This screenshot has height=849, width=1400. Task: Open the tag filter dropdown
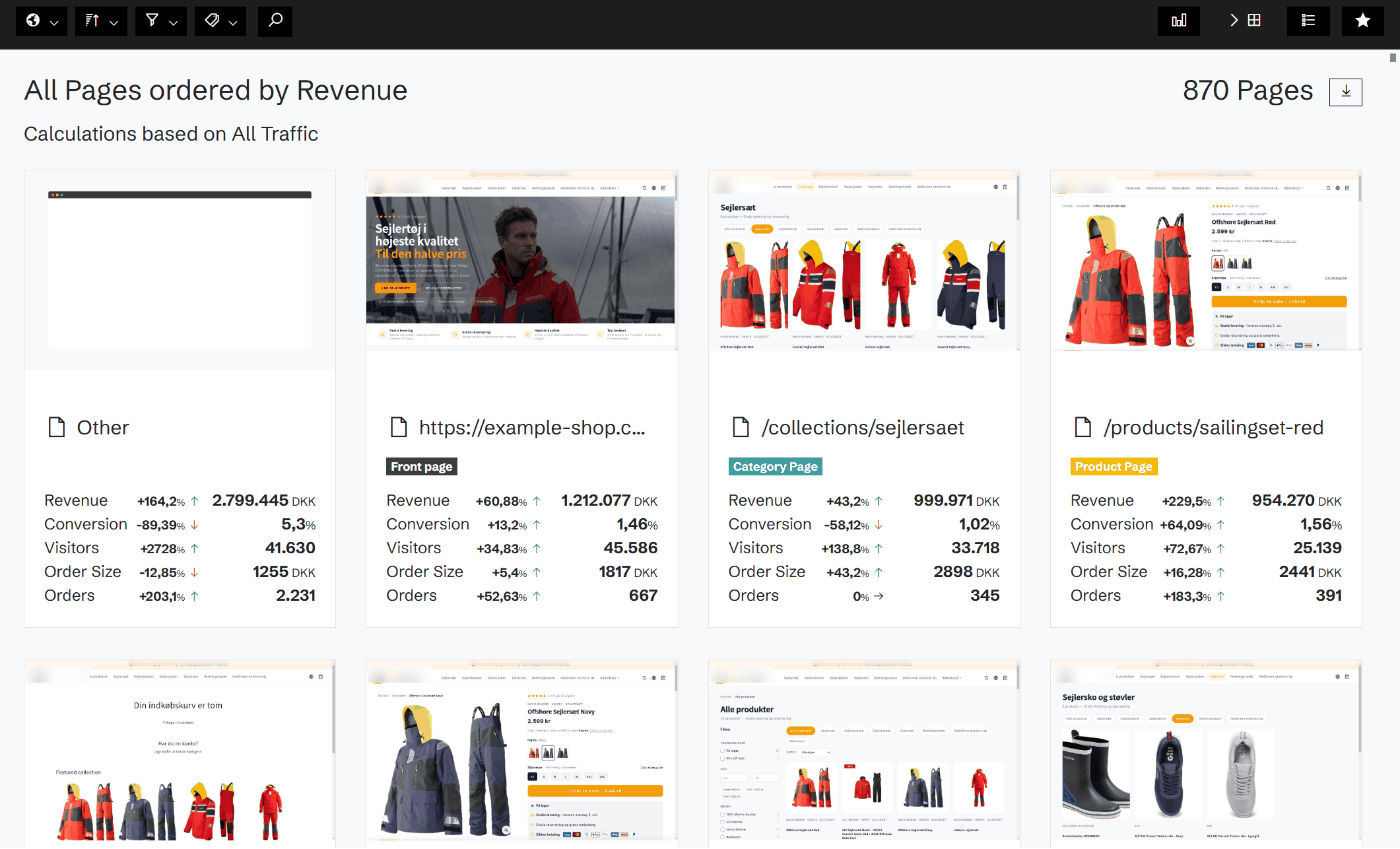(220, 20)
